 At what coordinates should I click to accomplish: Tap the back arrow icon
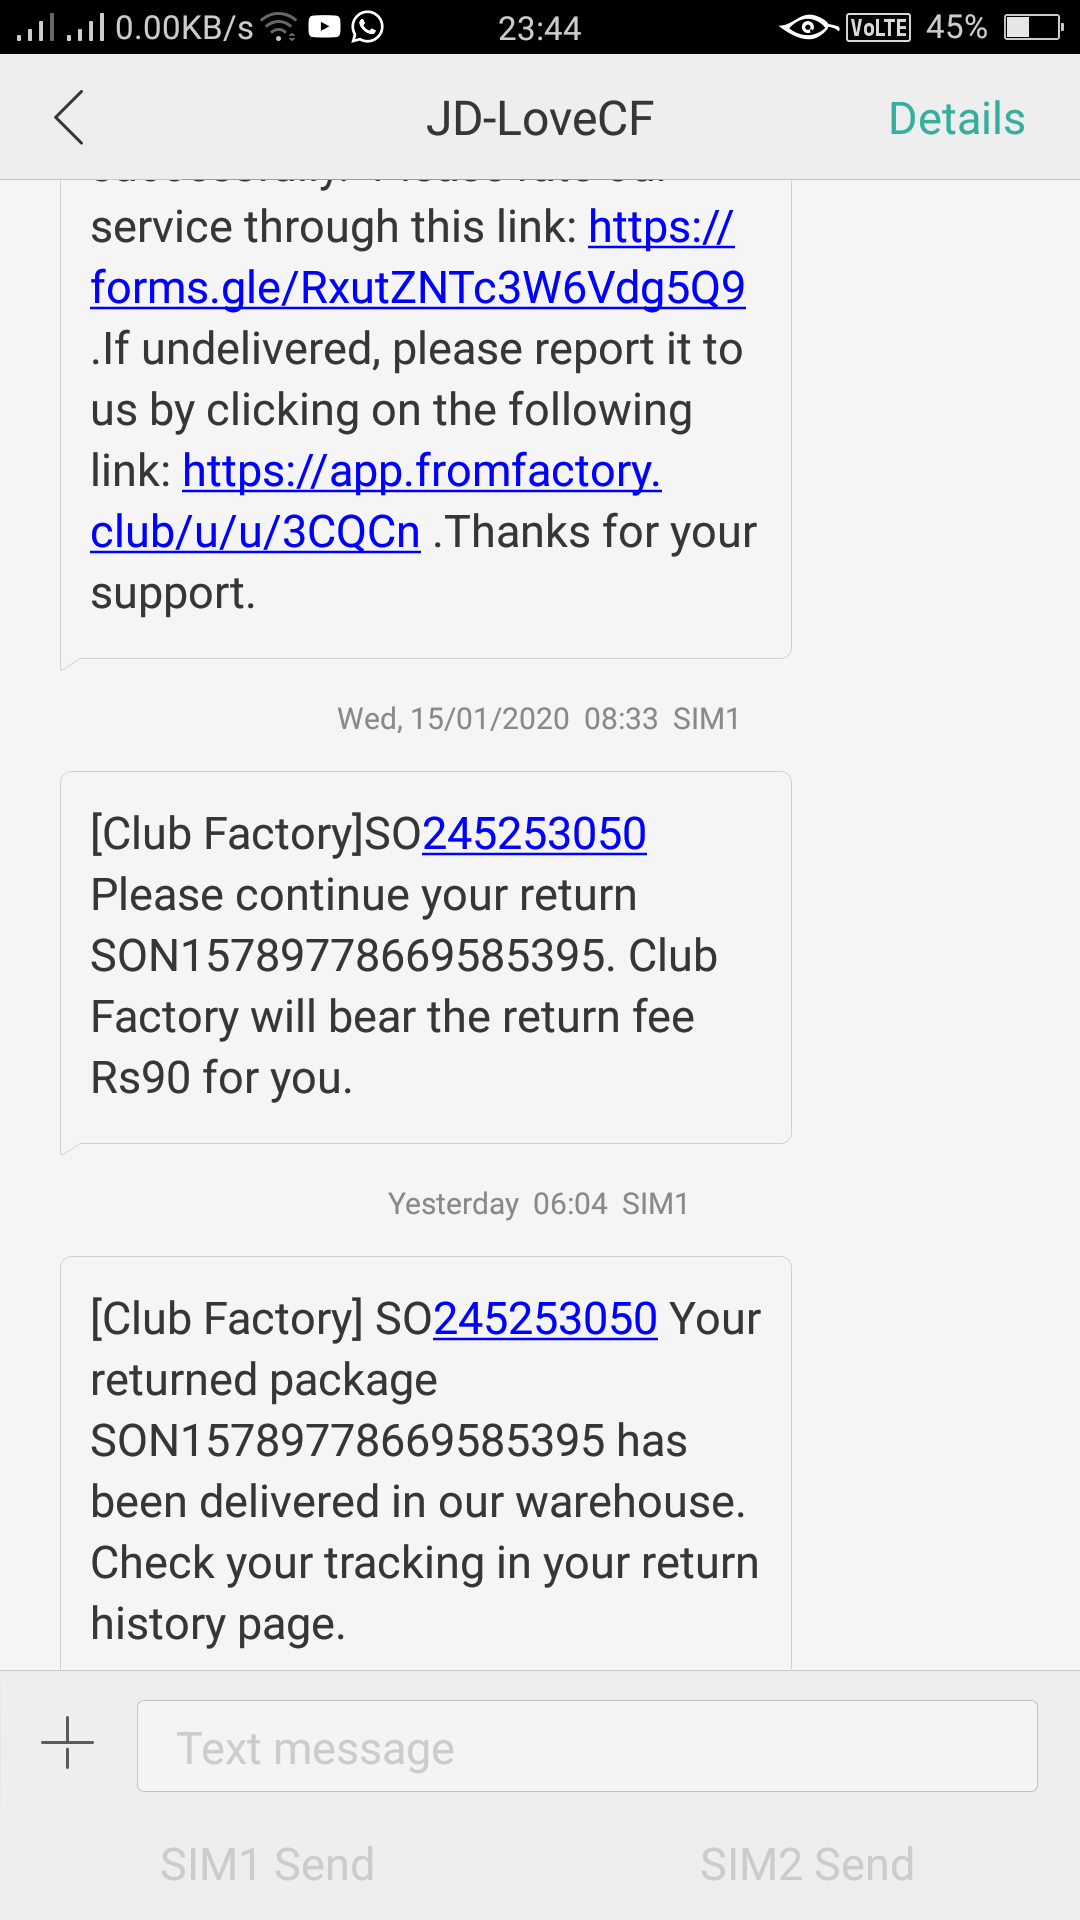click(x=69, y=118)
